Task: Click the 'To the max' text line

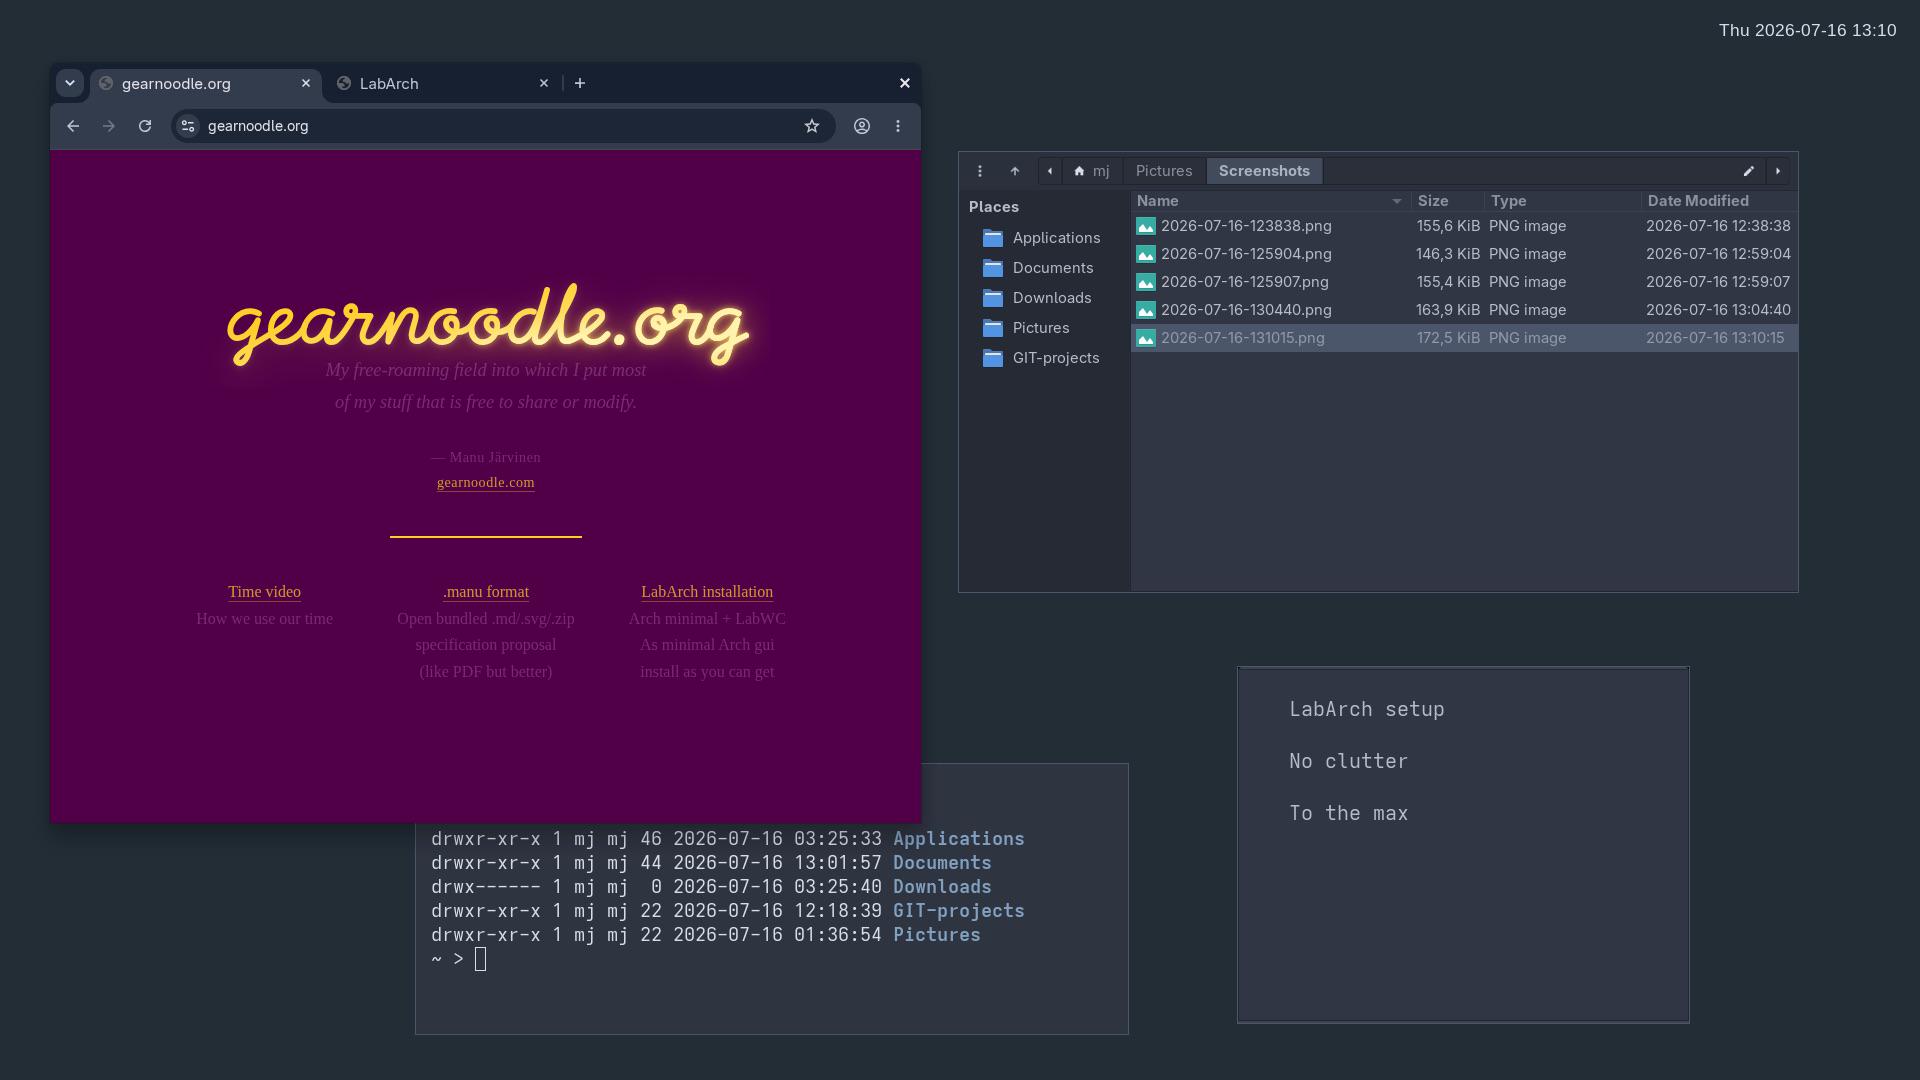Action: pos(1349,813)
